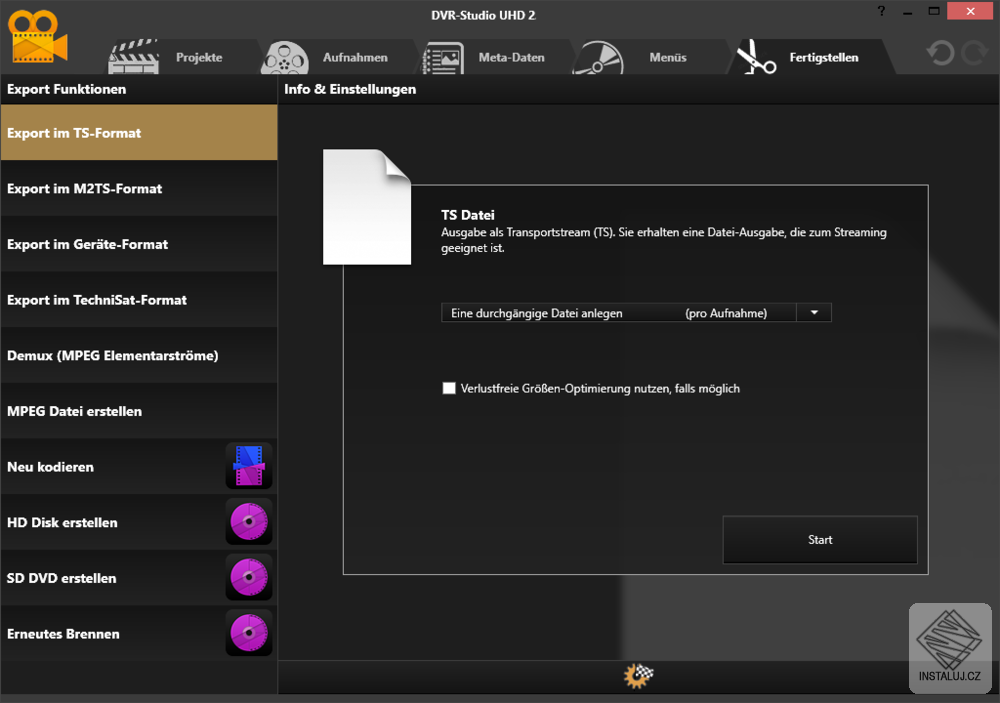Viewport: 1000px width, 703px height.
Task: Click the film strip icon beside Neu kodieren
Action: click(x=249, y=466)
